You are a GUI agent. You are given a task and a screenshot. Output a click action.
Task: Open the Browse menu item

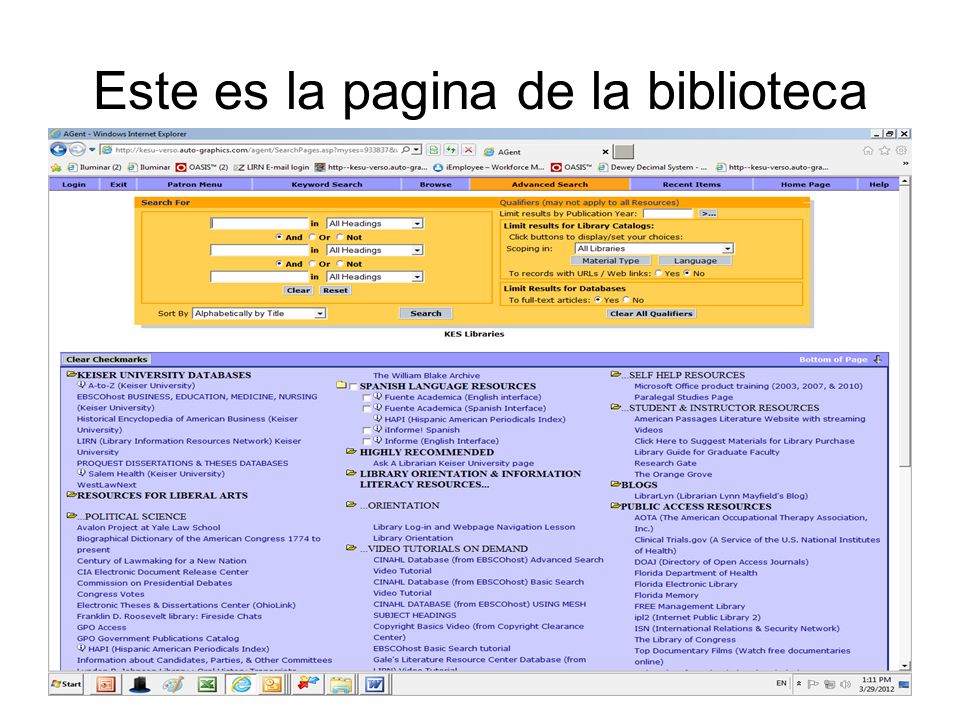coord(435,184)
